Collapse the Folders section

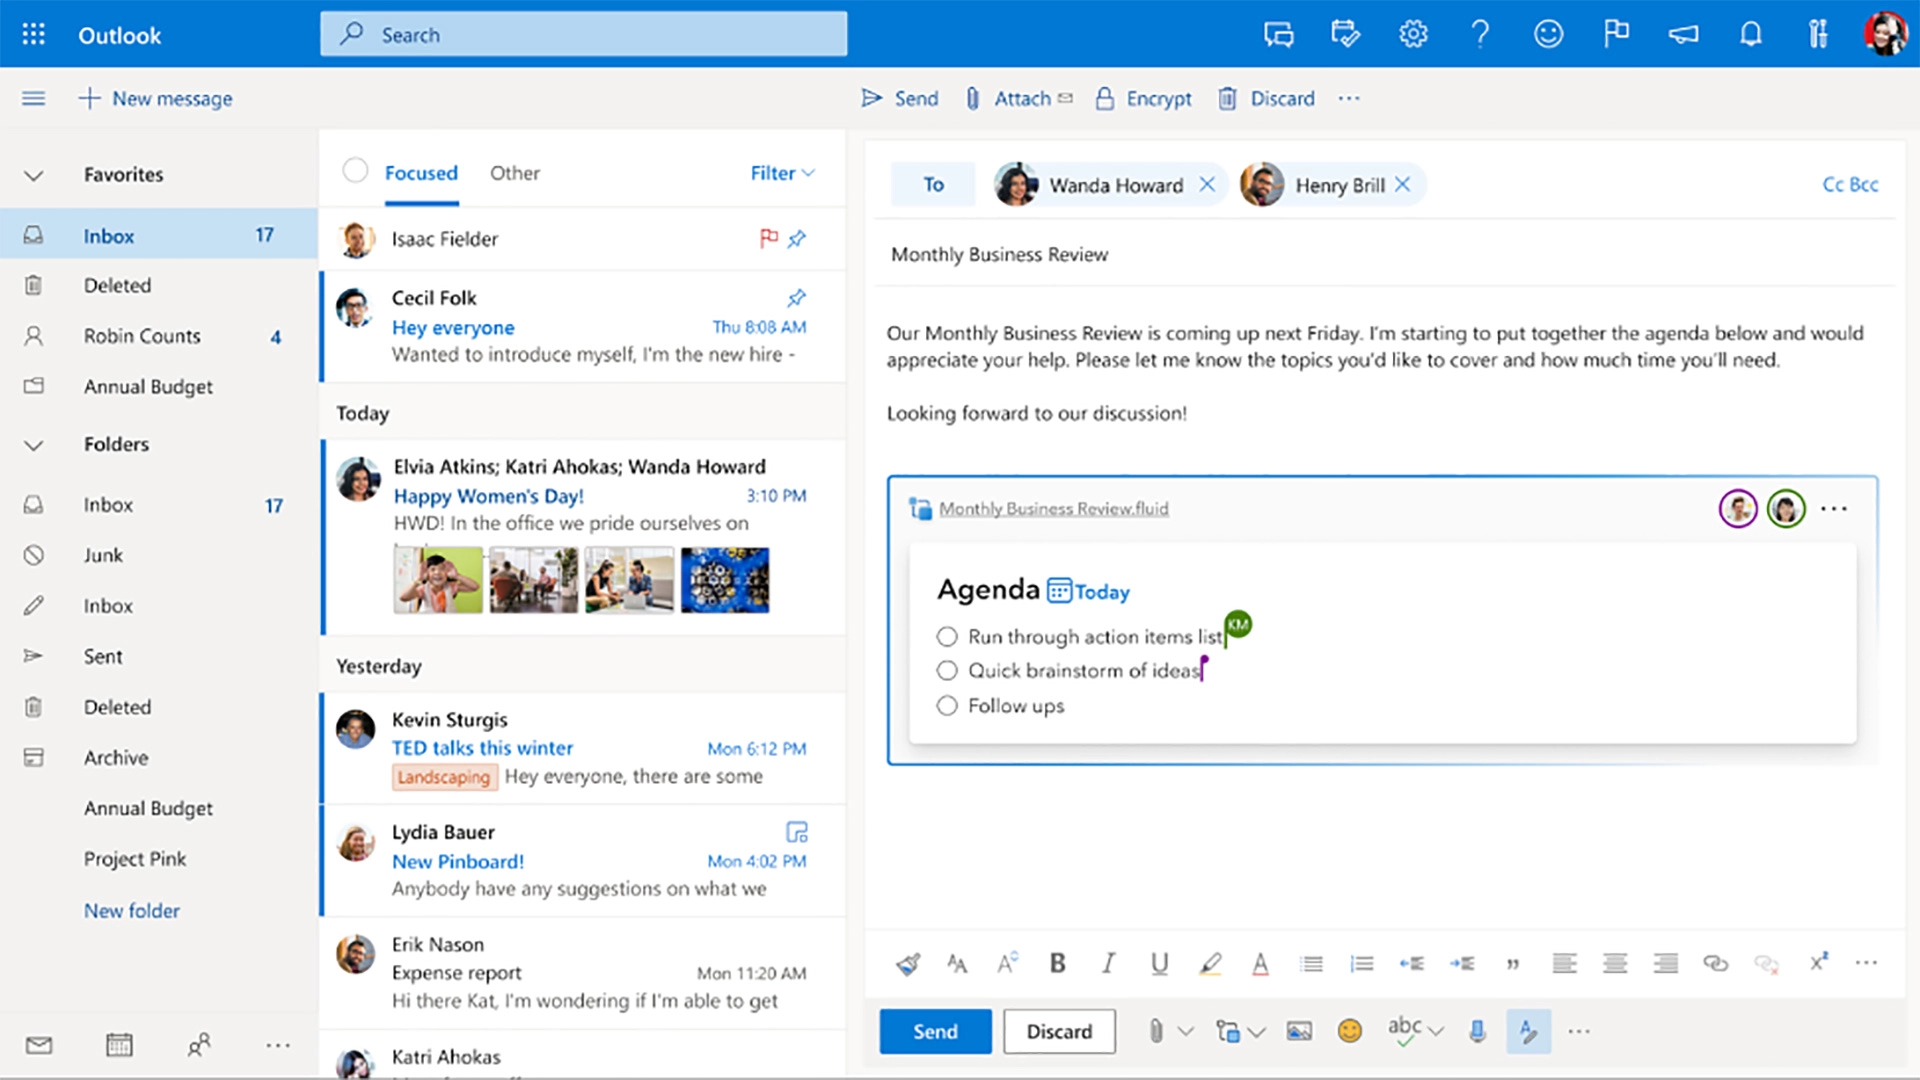34,445
